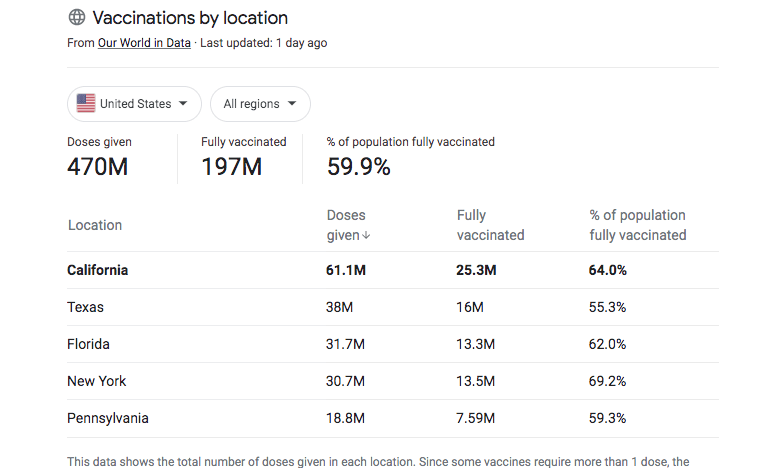777x468 pixels.
Task: Click the arrow in the United States selector
Action: click(x=183, y=104)
